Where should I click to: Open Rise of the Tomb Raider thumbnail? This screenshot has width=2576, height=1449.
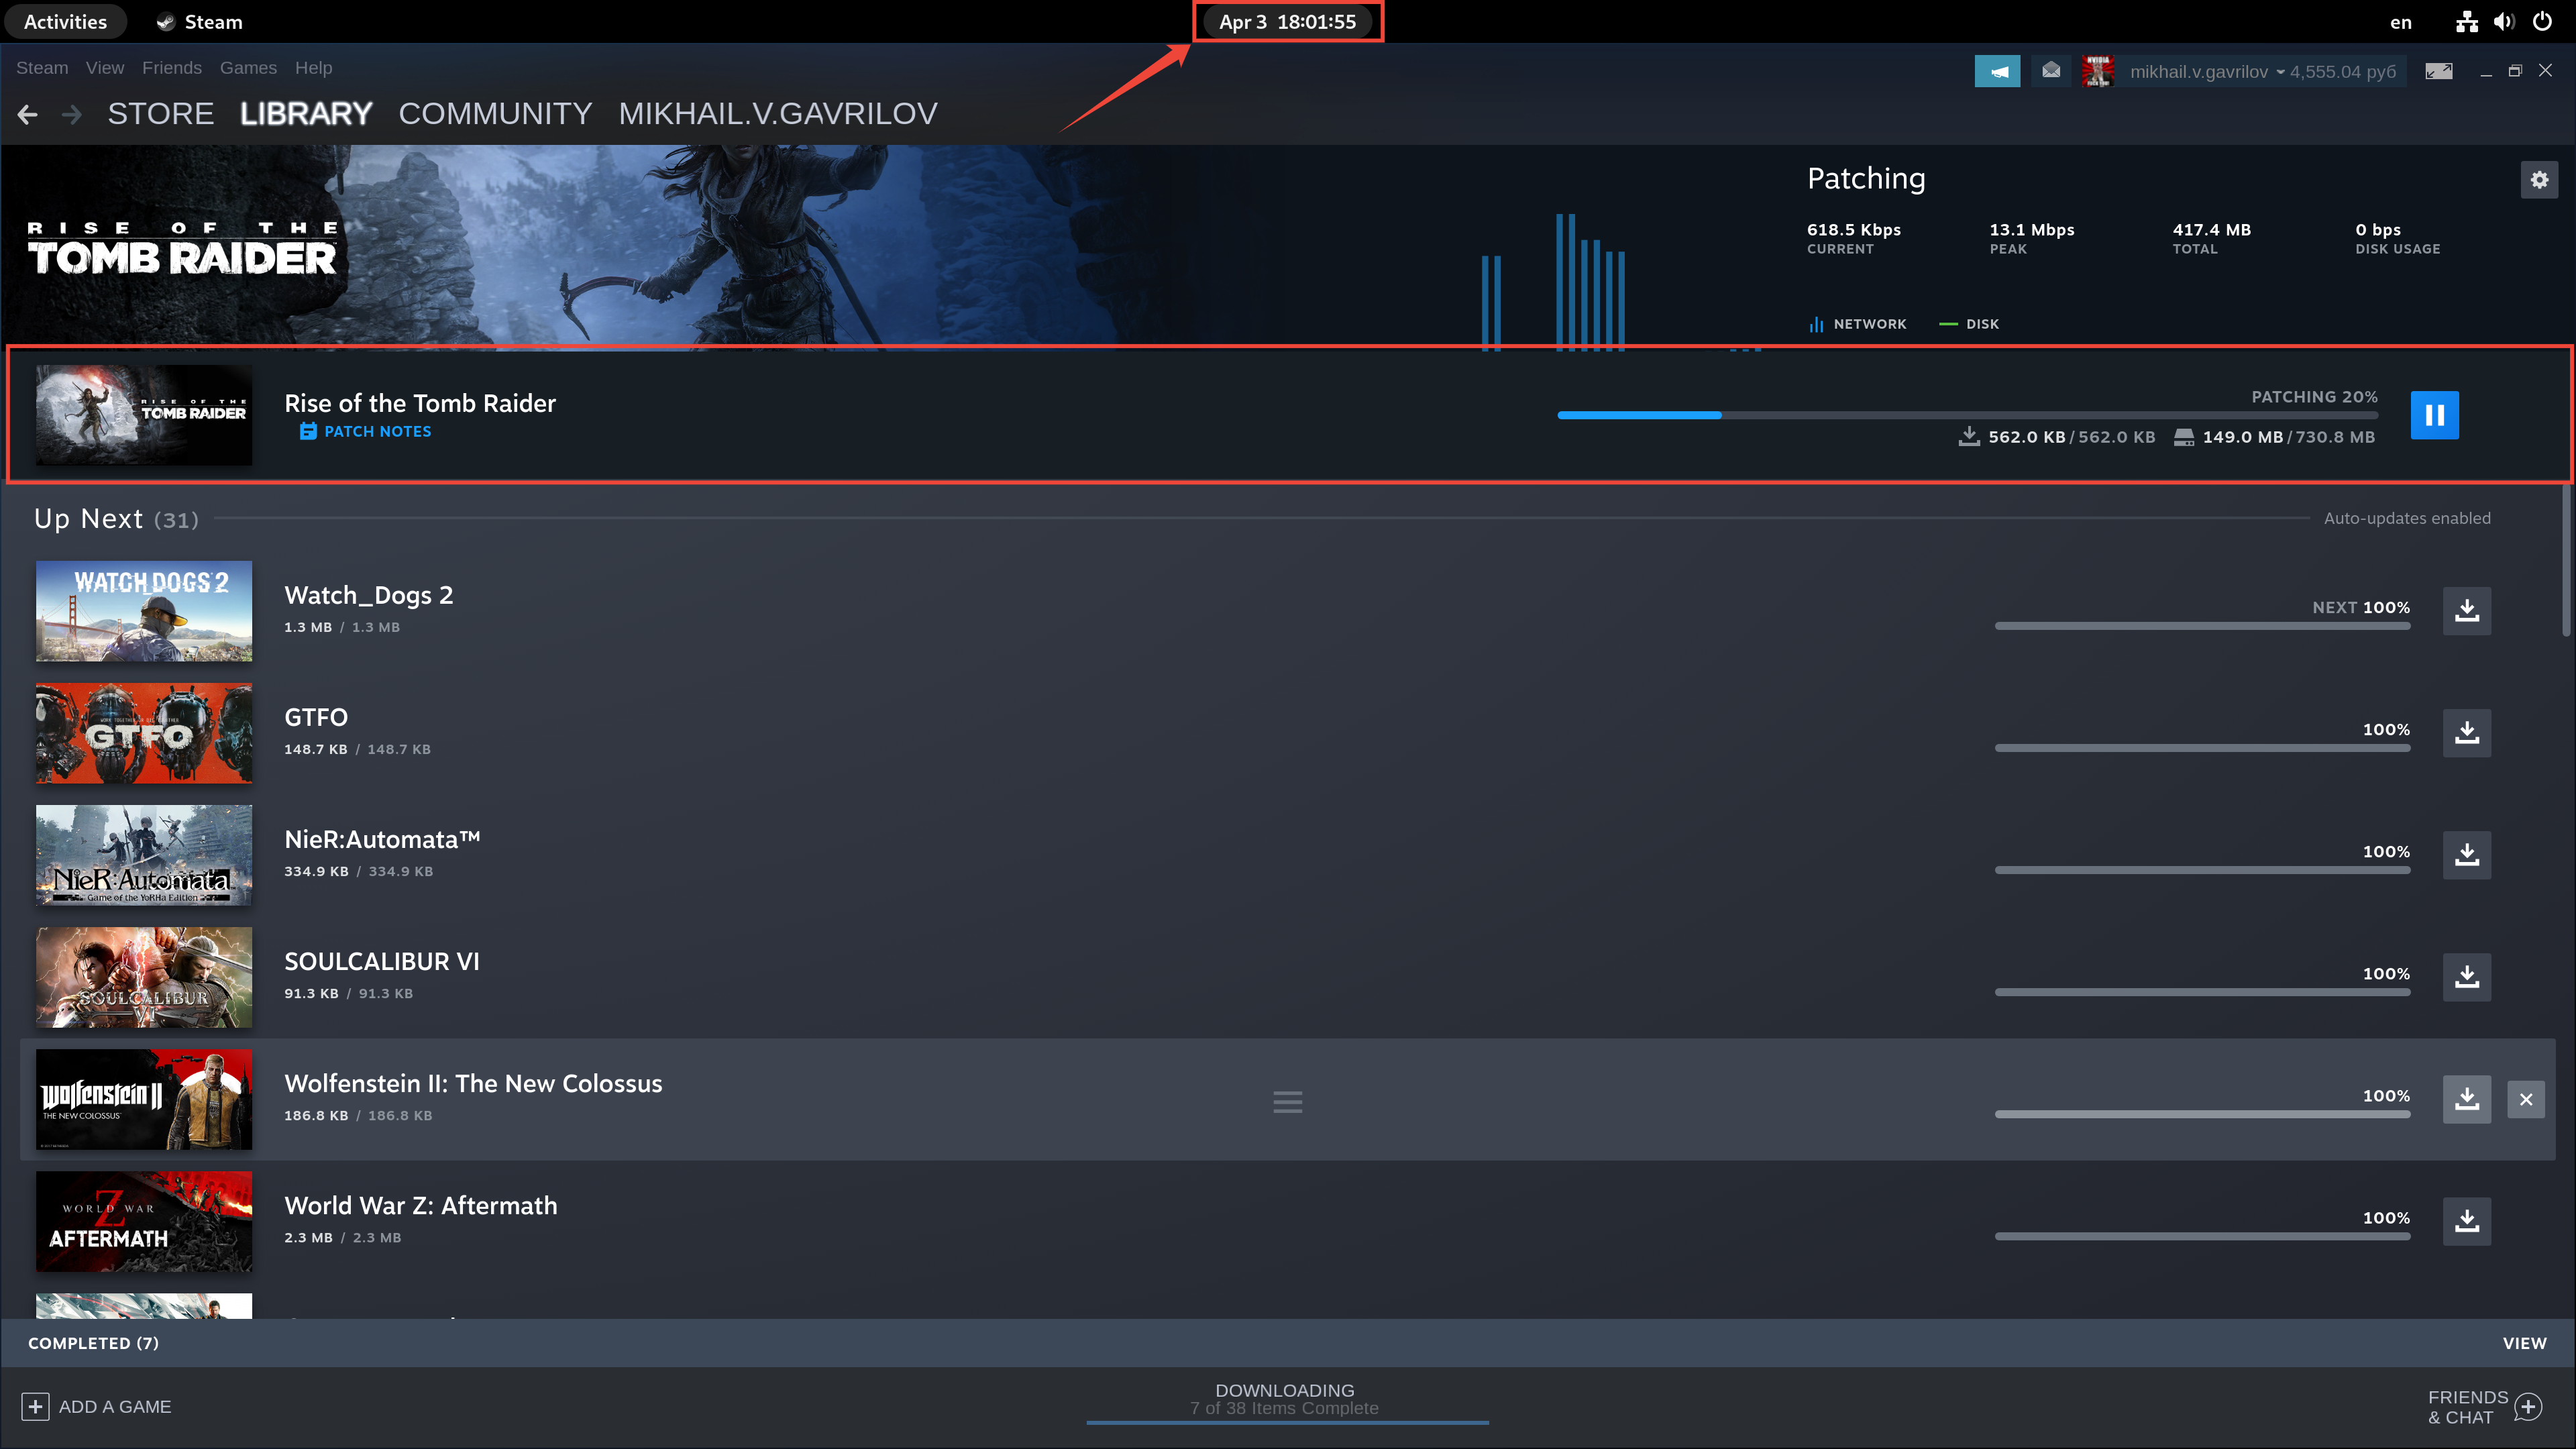144,414
